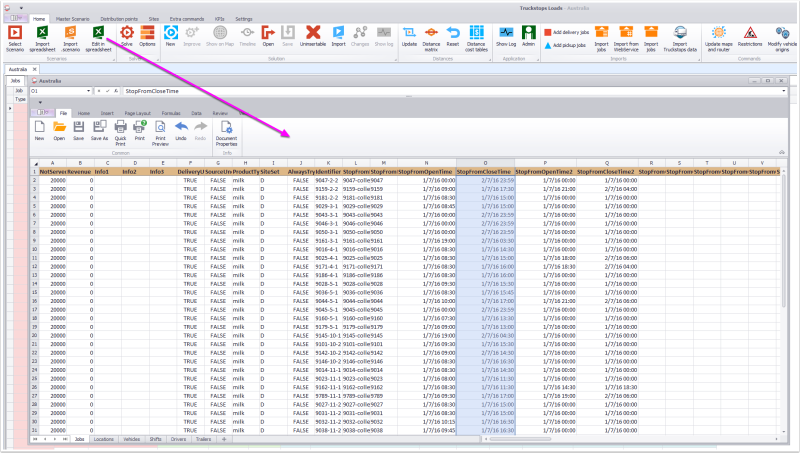Quick Print the spreadsheet
The width and height of the screenshot is (800, 453).
pyautogui.click(x=120, y=127)
